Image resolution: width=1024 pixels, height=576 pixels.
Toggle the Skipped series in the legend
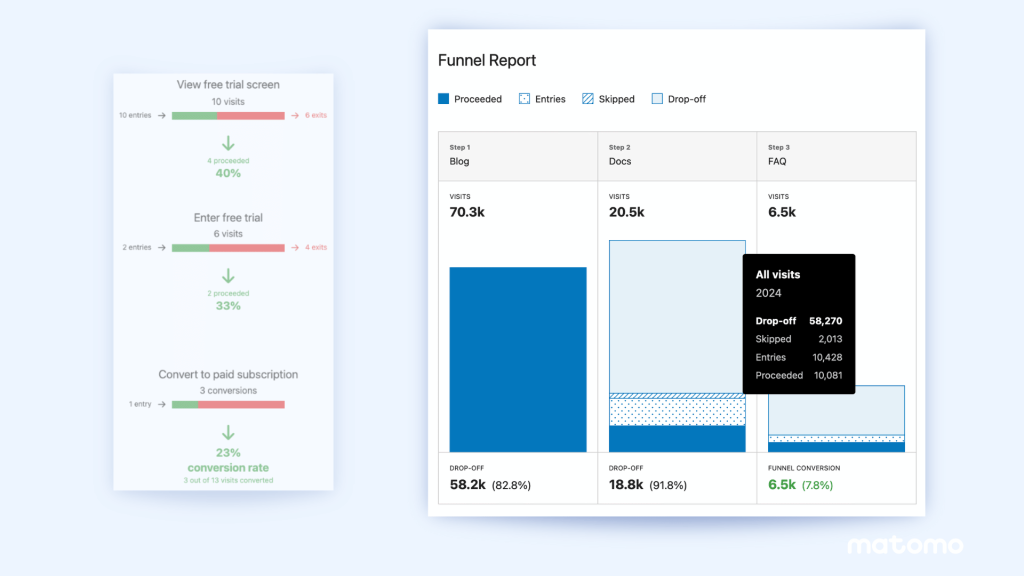tap(608, 98)
